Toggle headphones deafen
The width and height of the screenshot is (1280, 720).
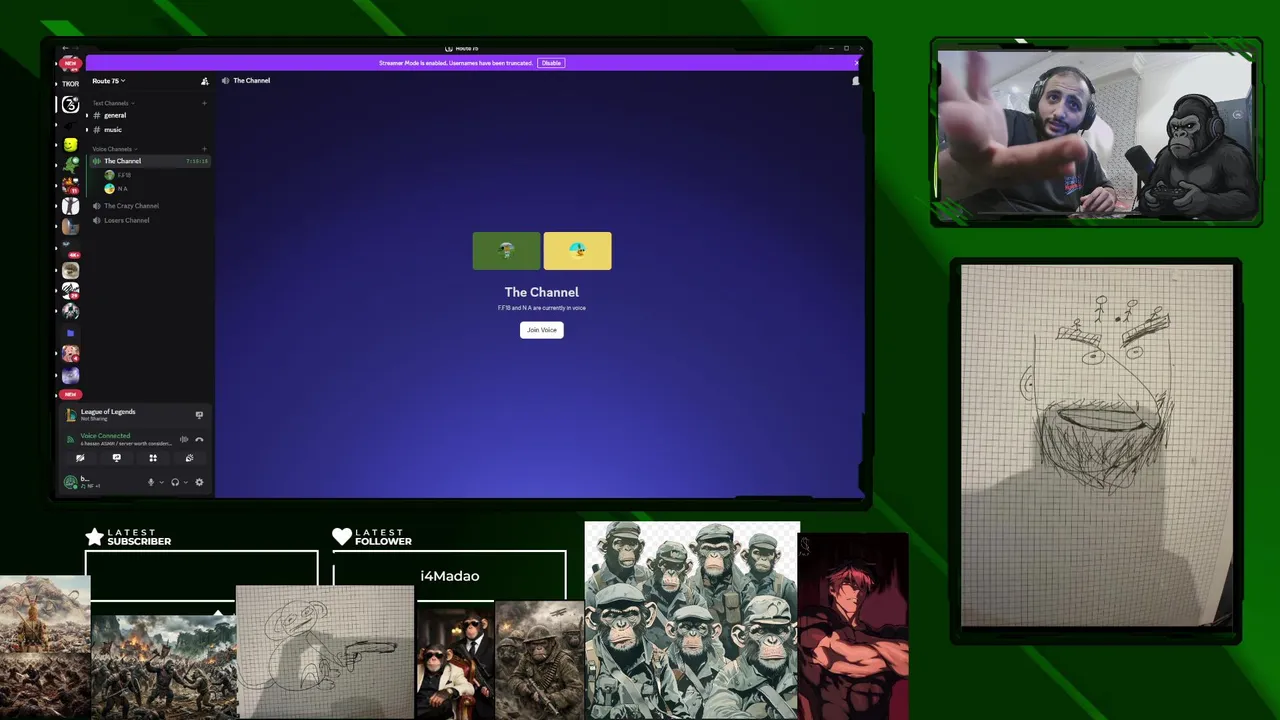click(x=175, y=482)
